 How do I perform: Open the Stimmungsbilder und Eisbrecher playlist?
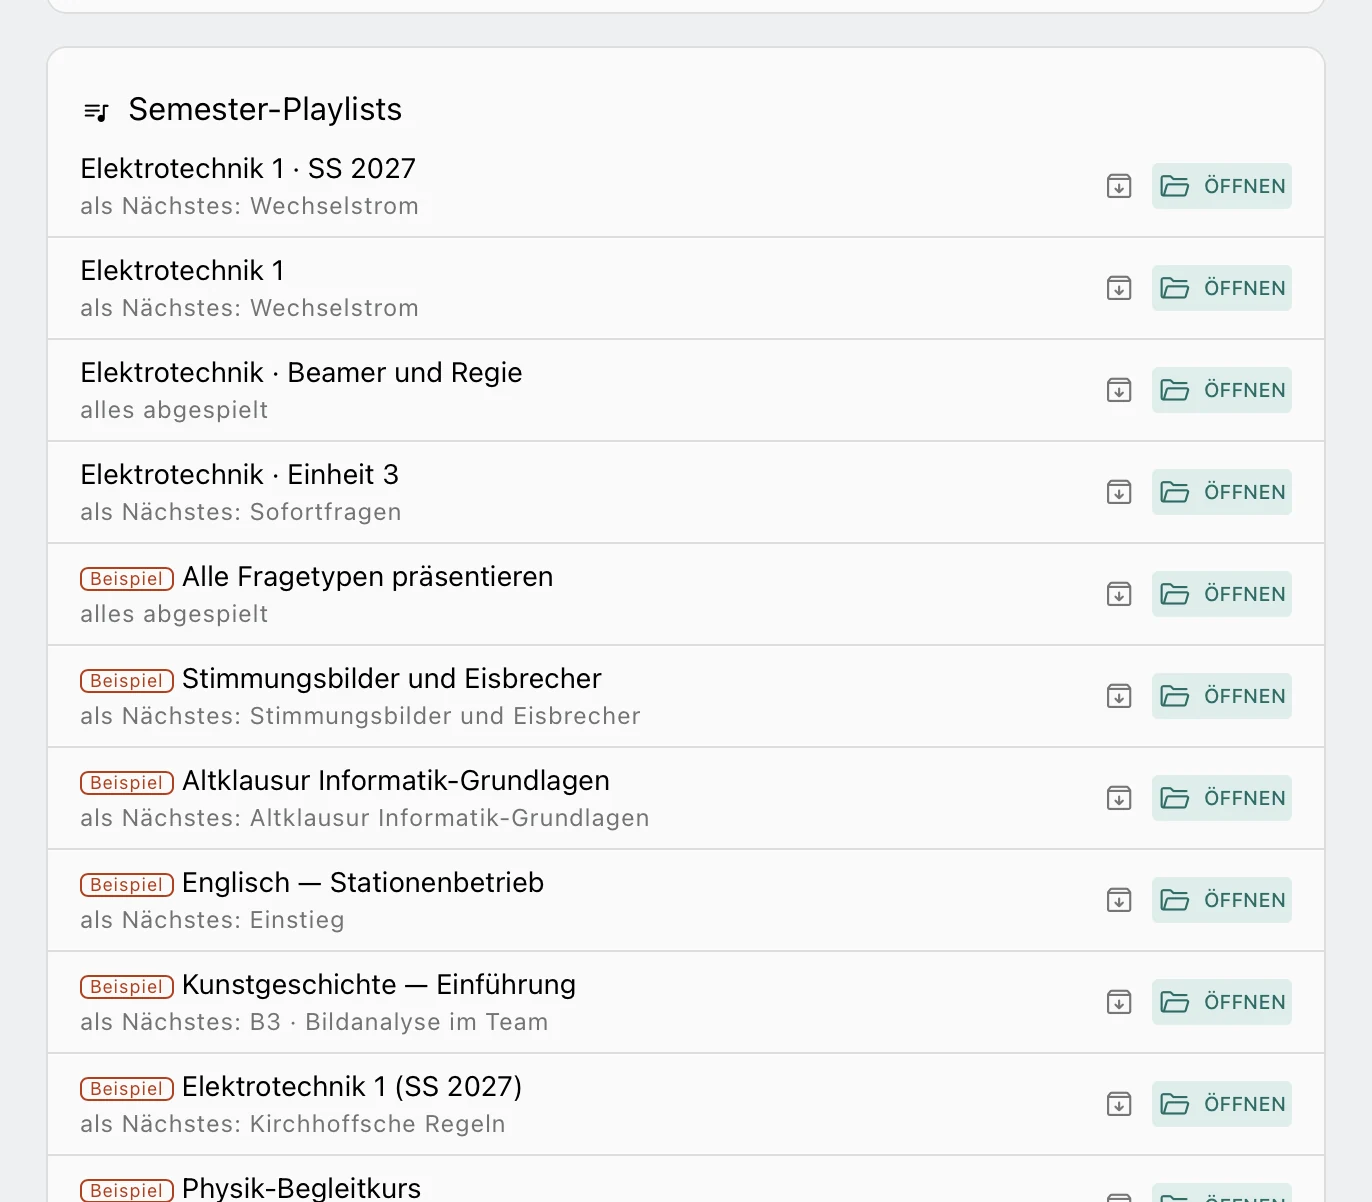coord(1222,696)
